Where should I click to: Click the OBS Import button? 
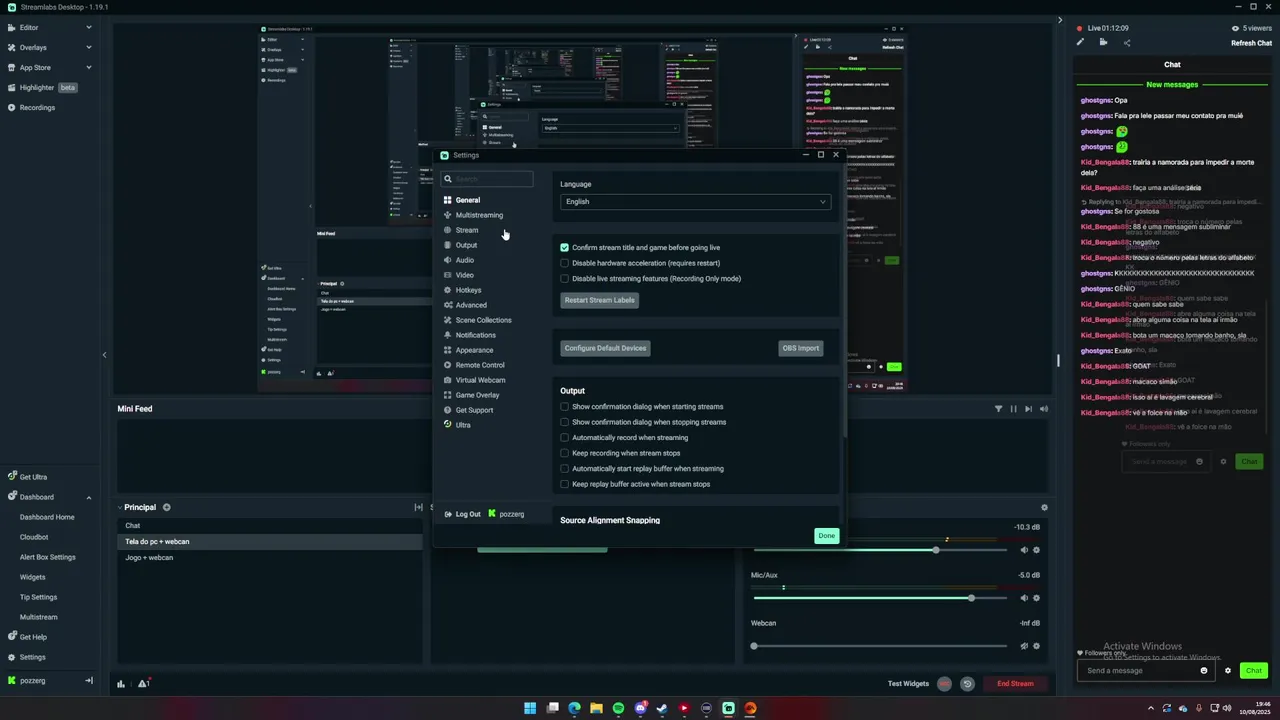click(801, 348)
